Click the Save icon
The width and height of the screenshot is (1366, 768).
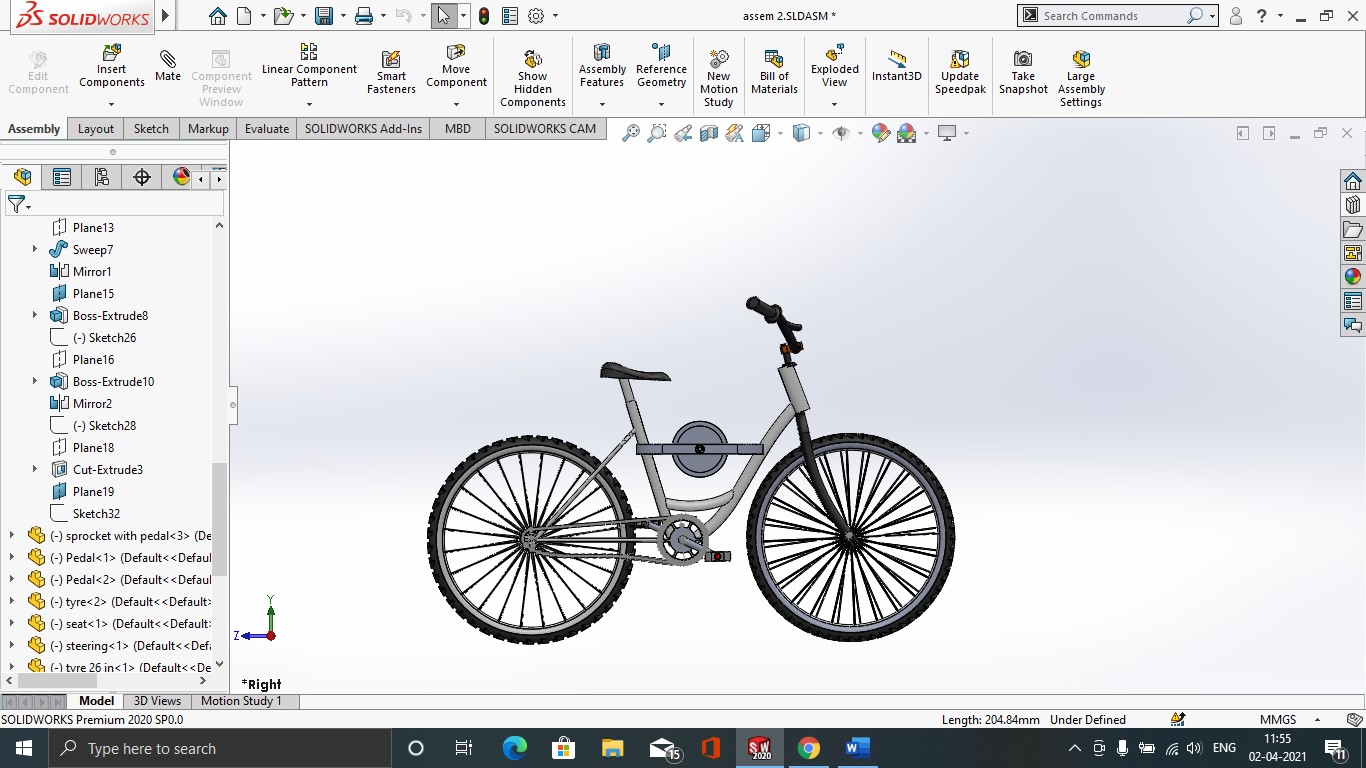(323, 16)
